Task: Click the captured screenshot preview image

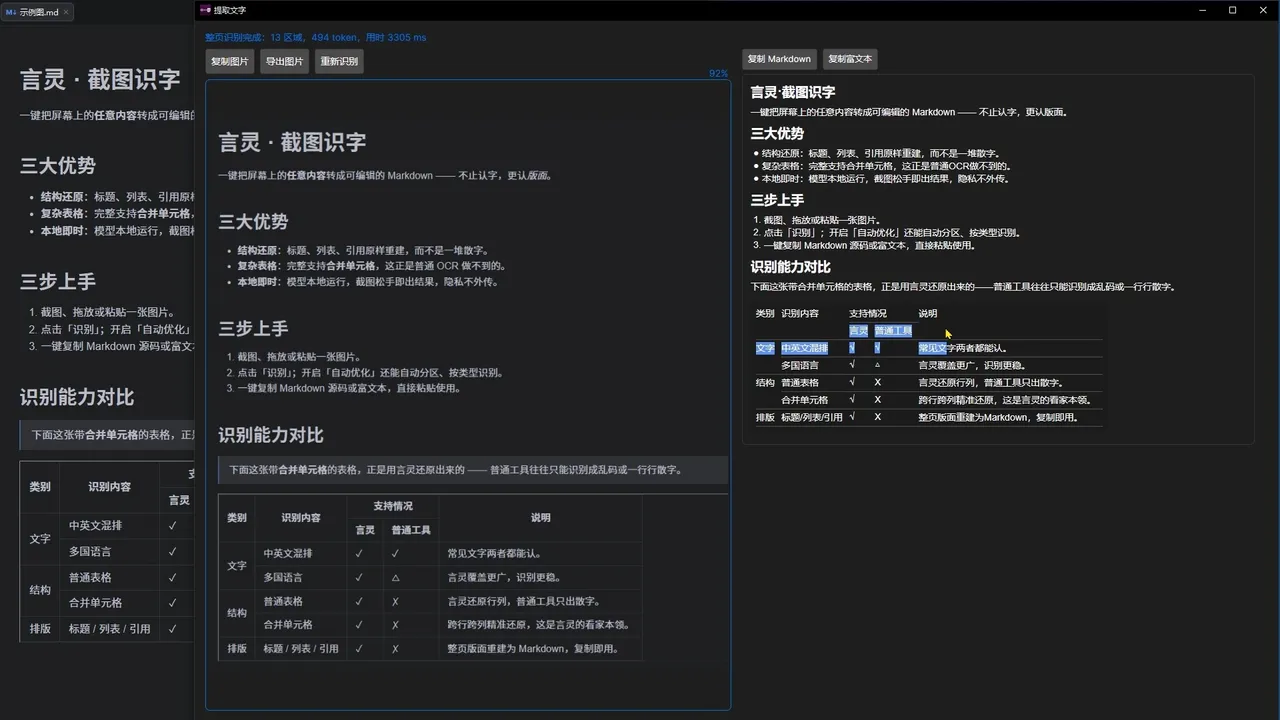Action: pyautogui.click(x=468, y=395)
